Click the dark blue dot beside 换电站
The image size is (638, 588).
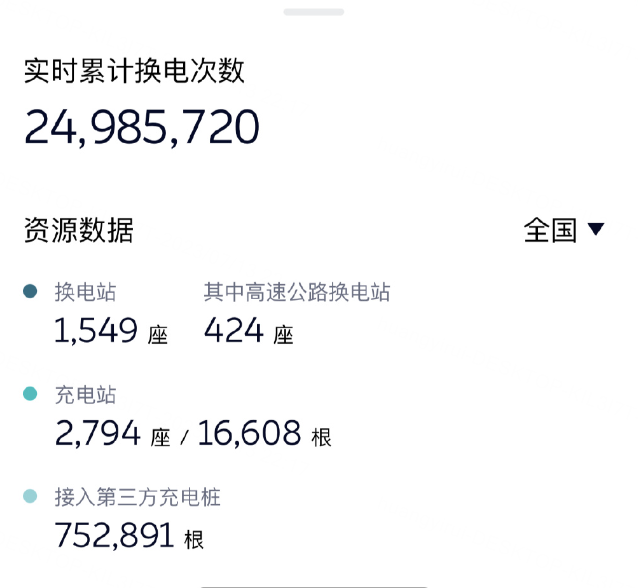point(30,292)
